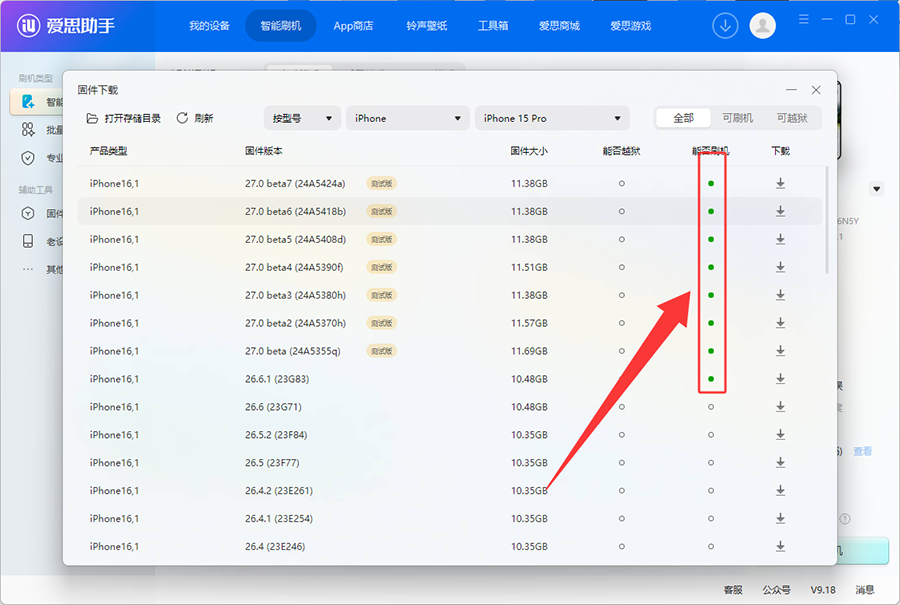Open the 爱思游戏 top tab
This screenshot has height=605, width=900.
[x=630, y=26]
